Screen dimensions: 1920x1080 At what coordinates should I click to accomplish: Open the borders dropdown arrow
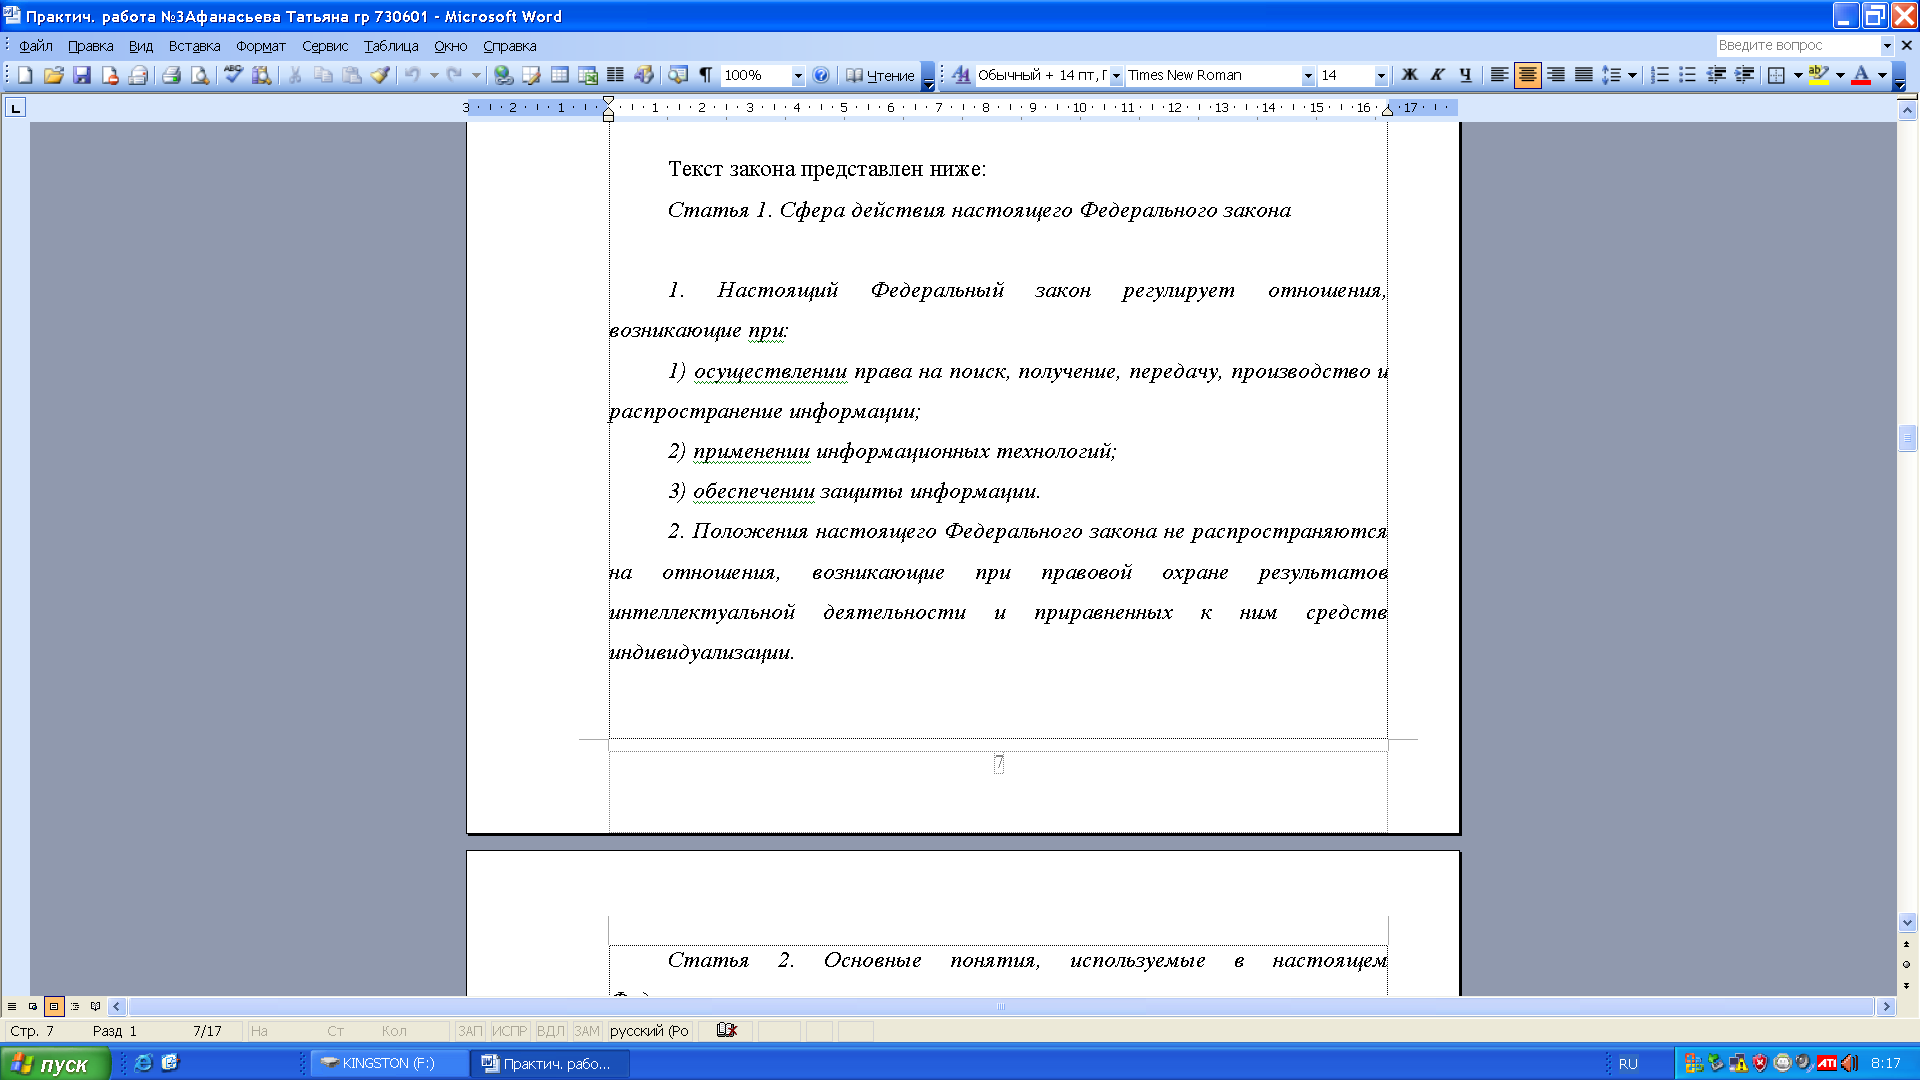(1798, 75)
